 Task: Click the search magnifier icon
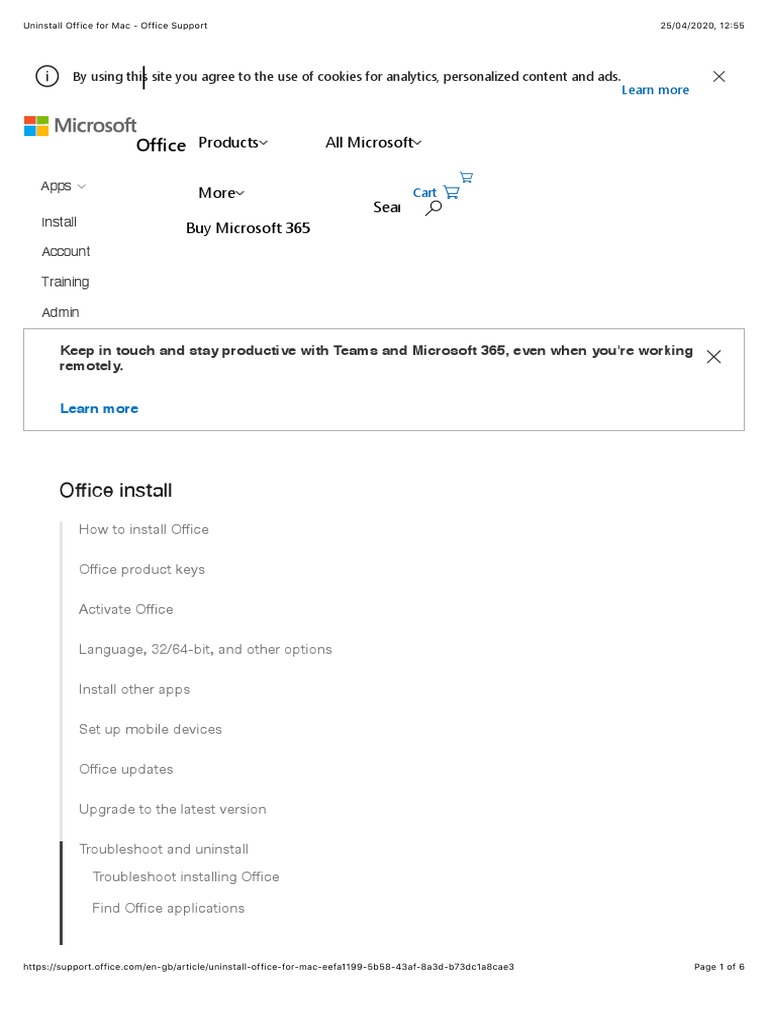point(434,208)
